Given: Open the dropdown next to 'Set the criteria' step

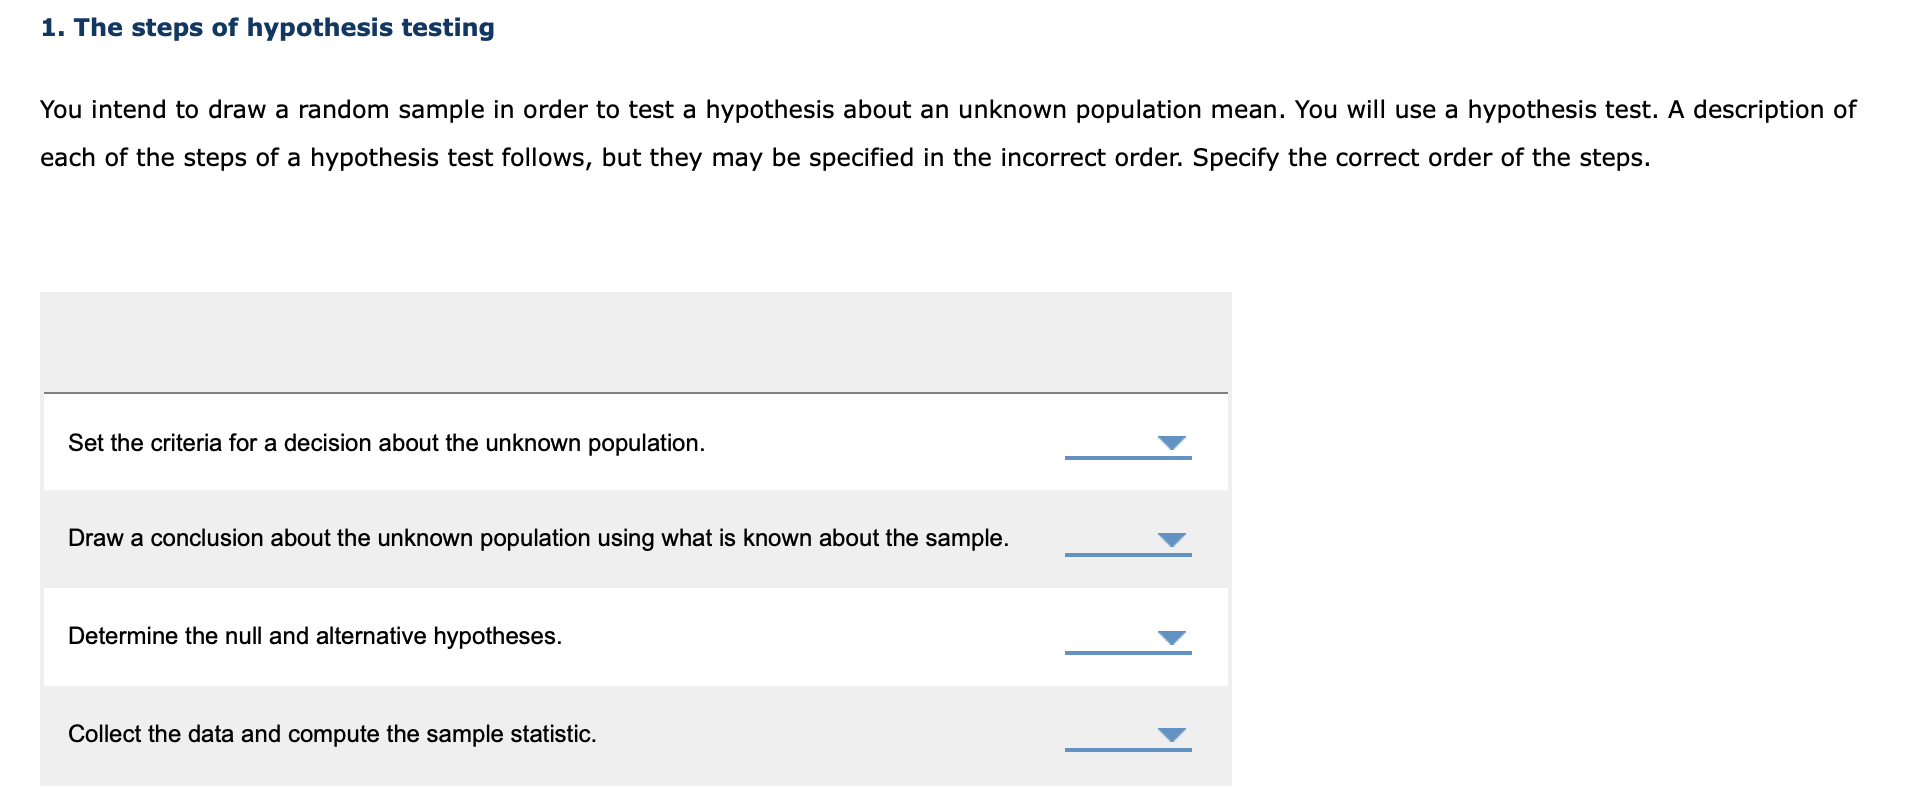Looking at the screenshot, I should click(x=1173, y=442).
